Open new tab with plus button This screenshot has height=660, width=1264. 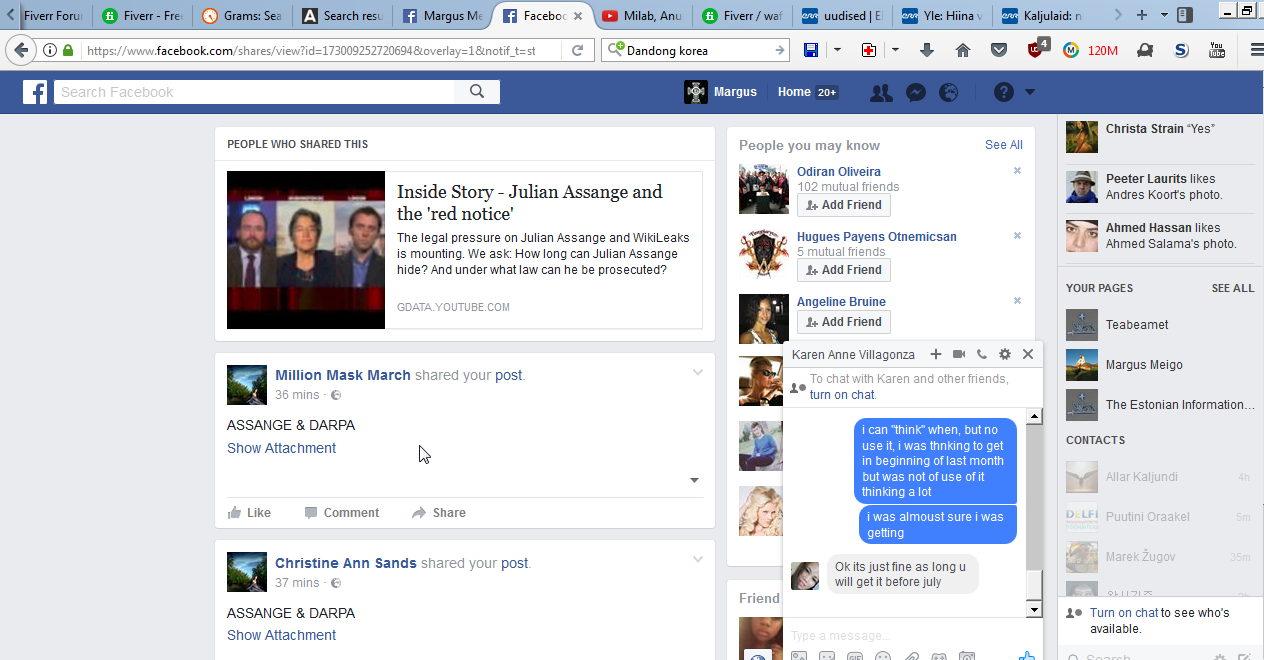click(1140, 15)
